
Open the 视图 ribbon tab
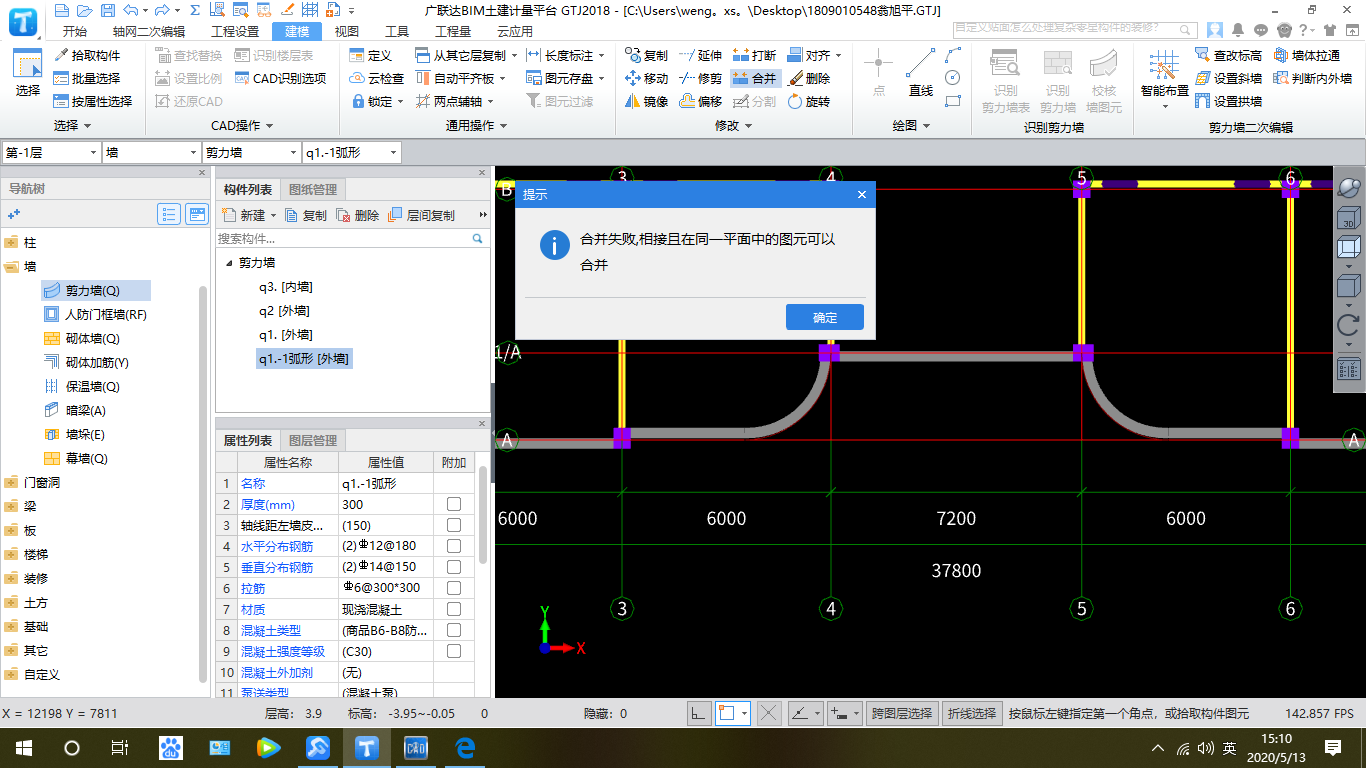click(x=346, y=31)
